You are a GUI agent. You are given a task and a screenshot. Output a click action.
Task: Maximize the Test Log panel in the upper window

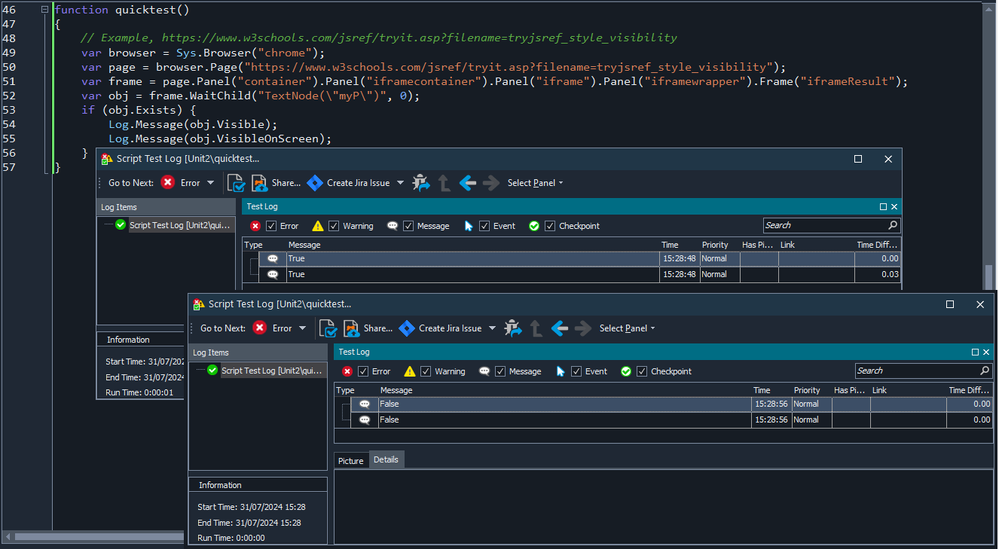coord(883,207)
